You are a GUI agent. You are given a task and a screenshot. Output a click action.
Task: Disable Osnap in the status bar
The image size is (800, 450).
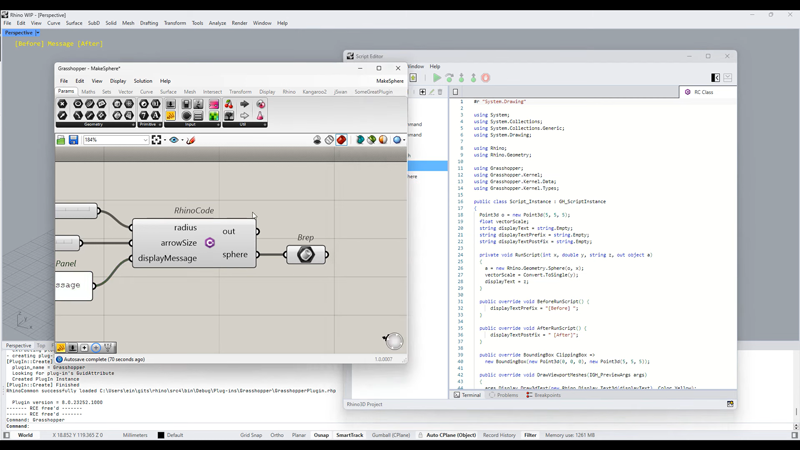point(321,435)
